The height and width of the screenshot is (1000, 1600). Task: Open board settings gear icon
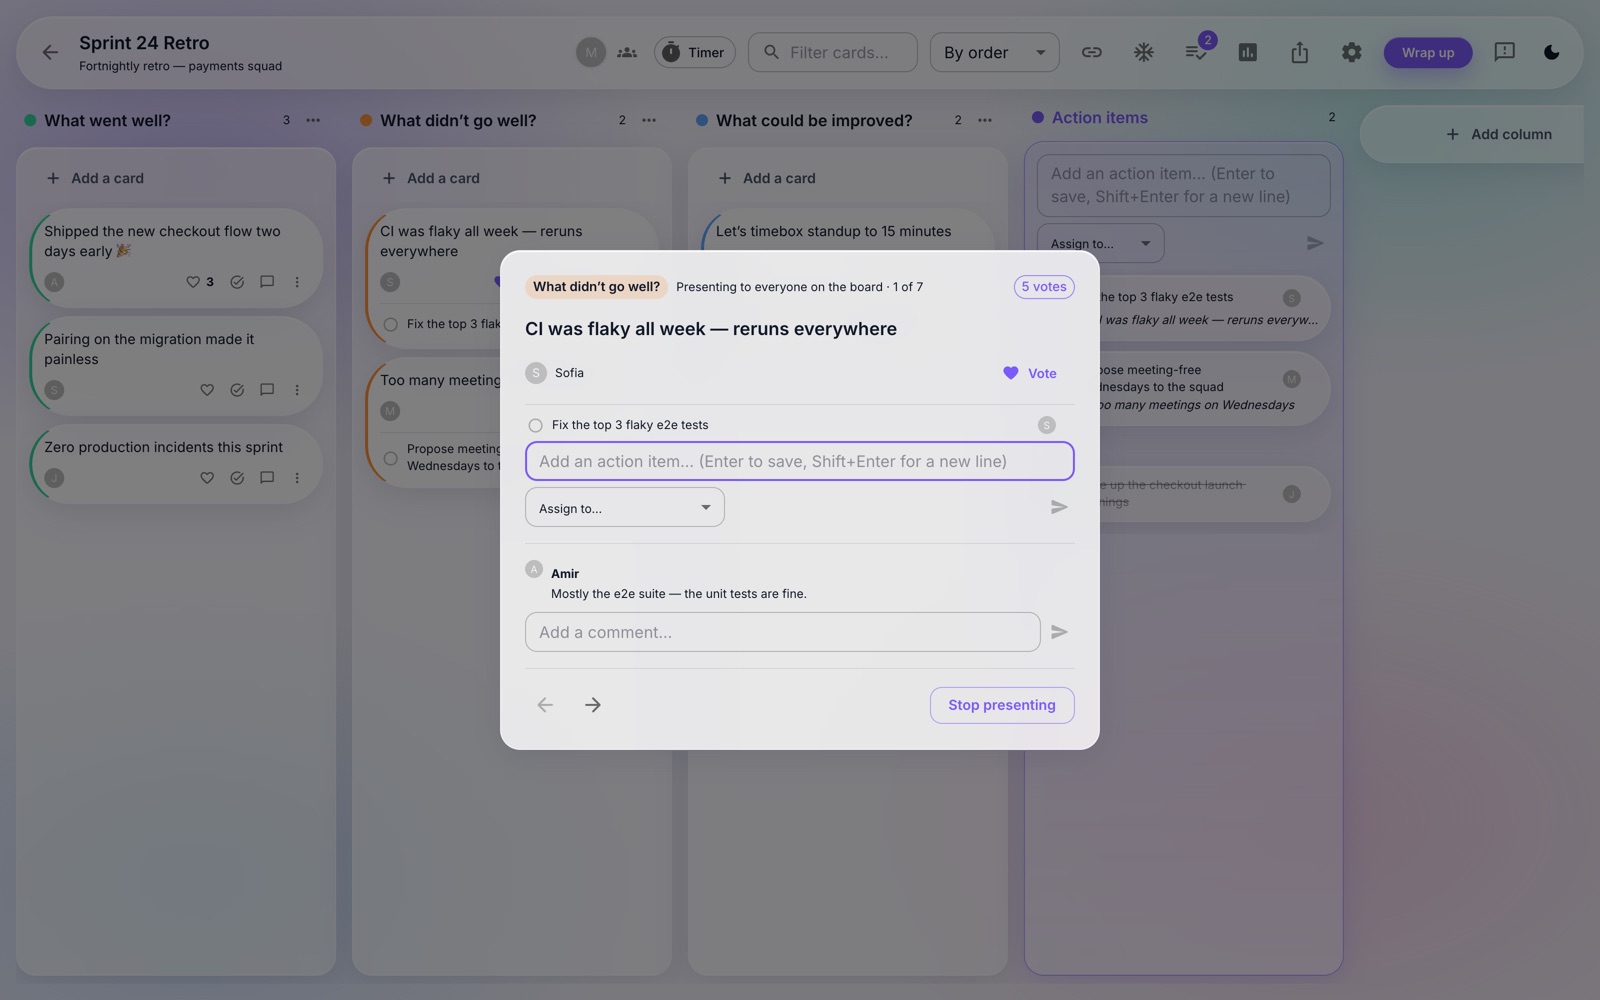pyautogui.click(x=1352, y=52)
